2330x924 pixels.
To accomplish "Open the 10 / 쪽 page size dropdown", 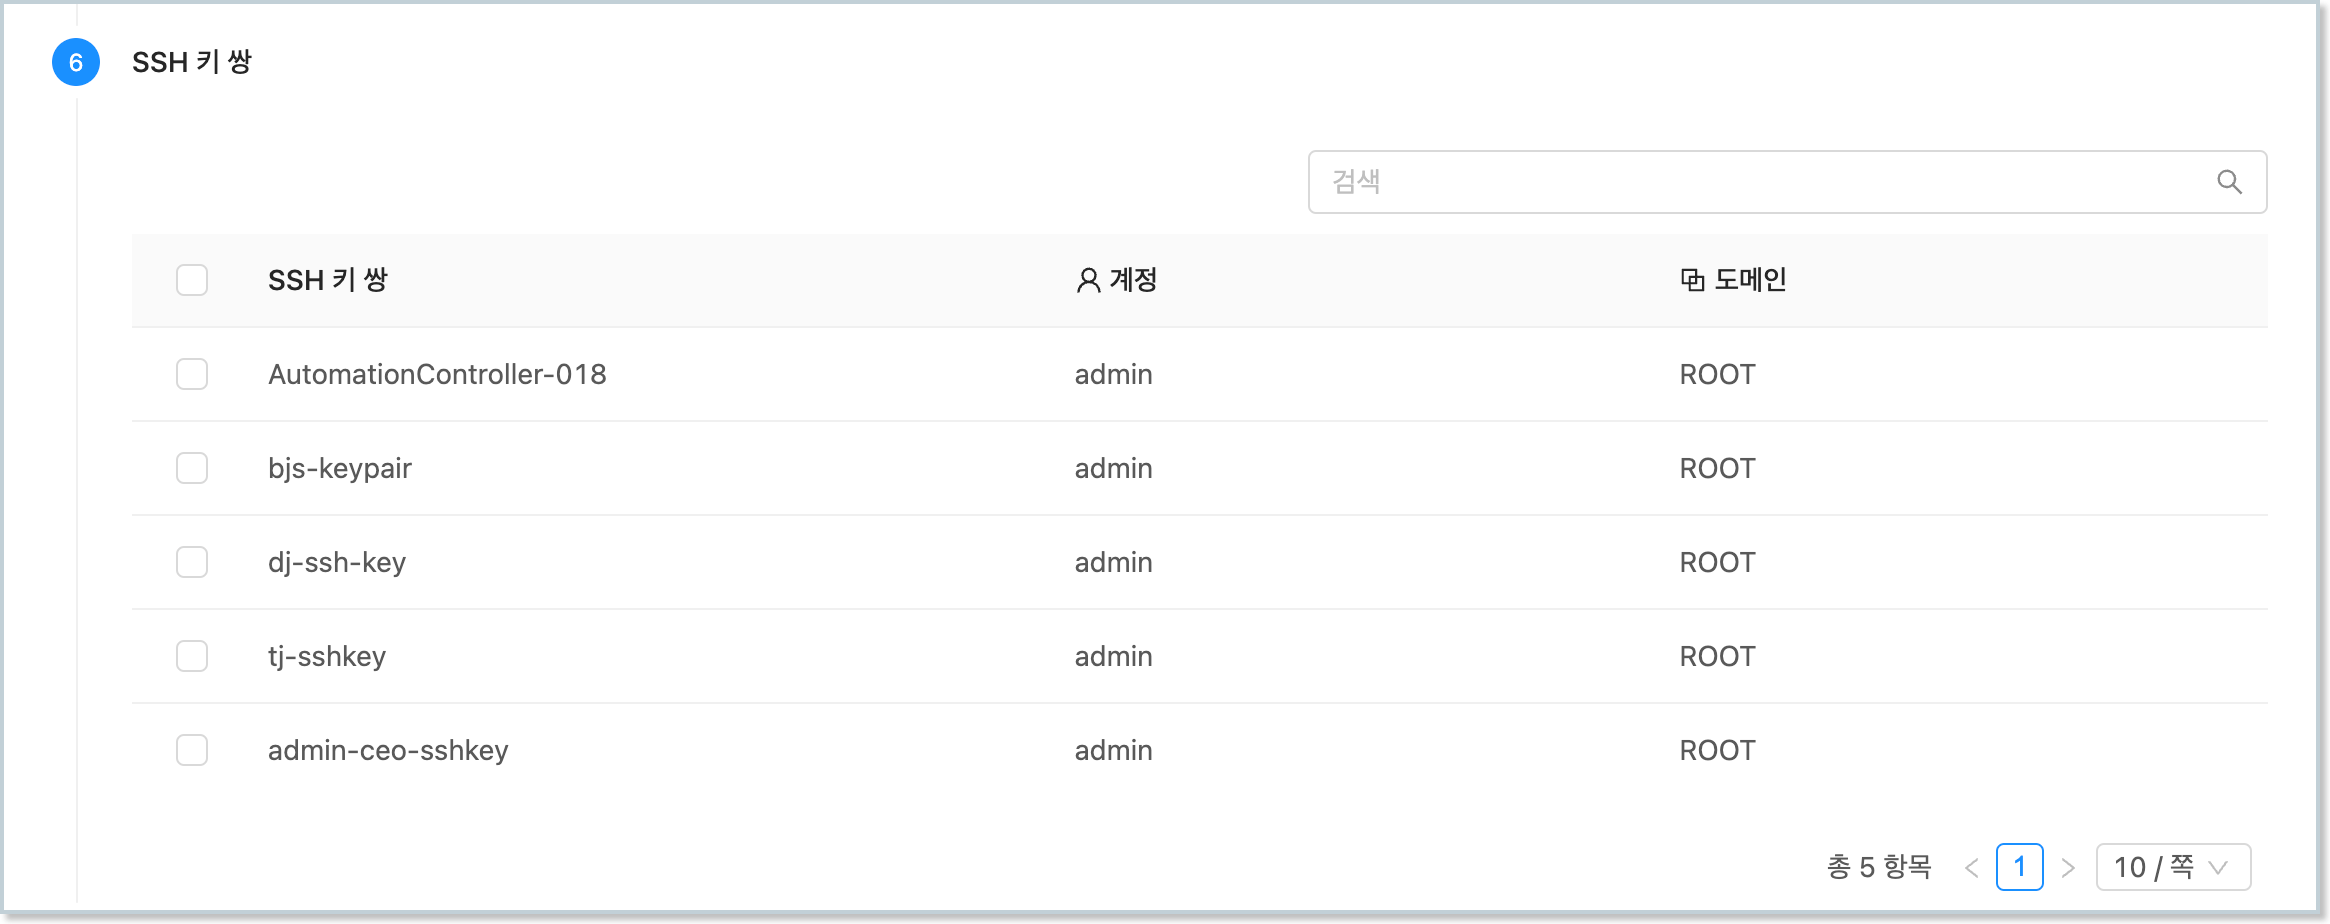I will tap(2173, 867).
